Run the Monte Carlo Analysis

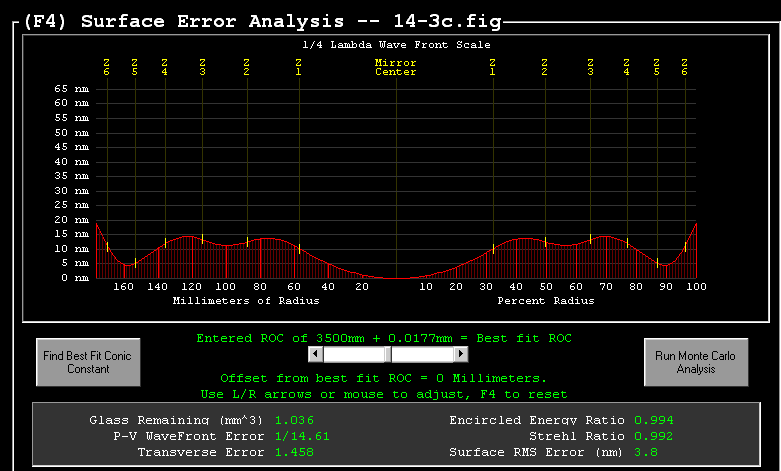click(x=694, y=361)
